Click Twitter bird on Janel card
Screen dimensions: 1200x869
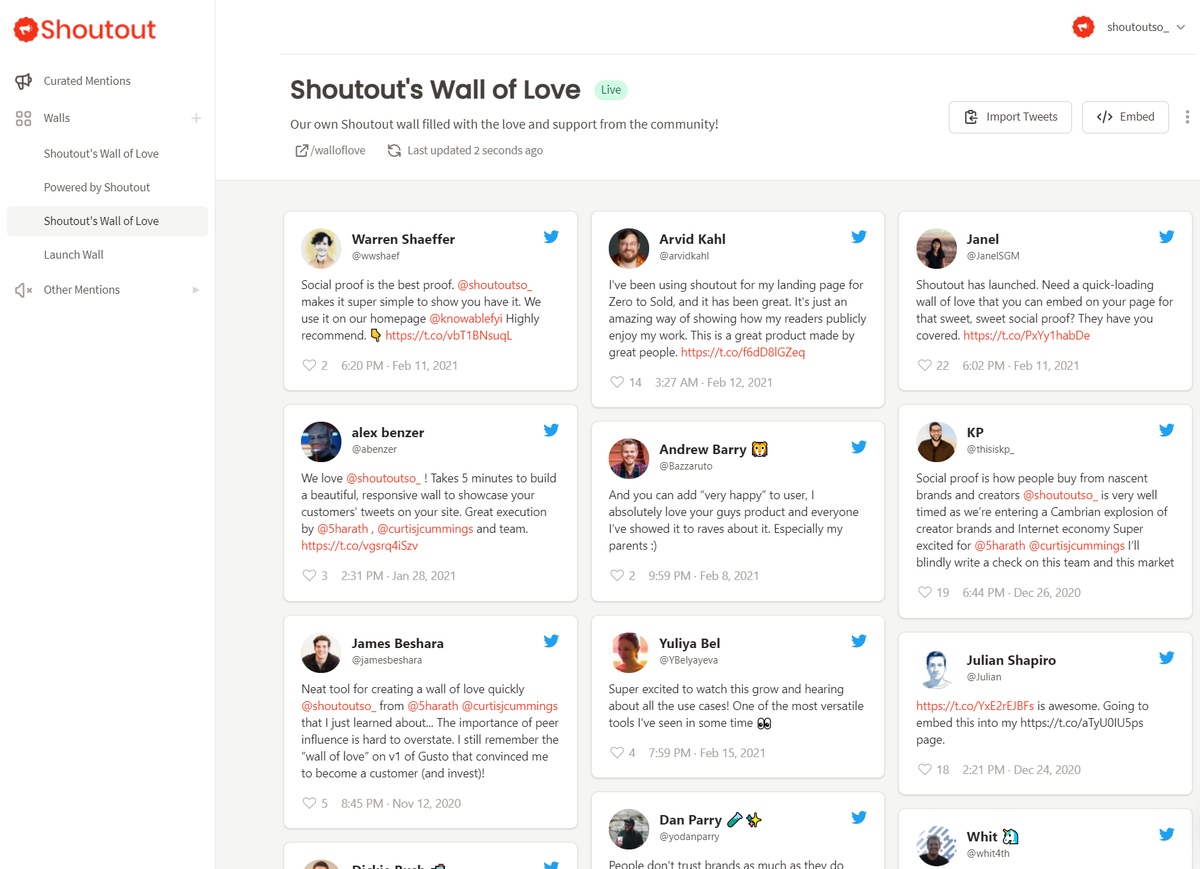1166,237
